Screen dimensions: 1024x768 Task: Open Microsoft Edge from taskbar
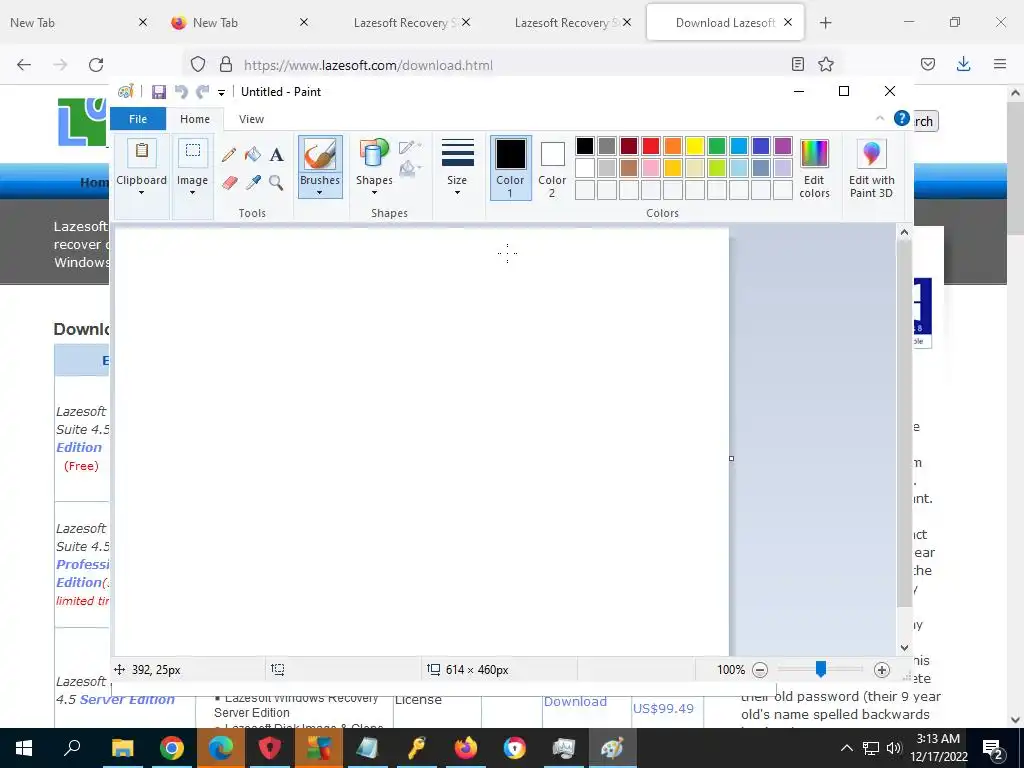221,748
